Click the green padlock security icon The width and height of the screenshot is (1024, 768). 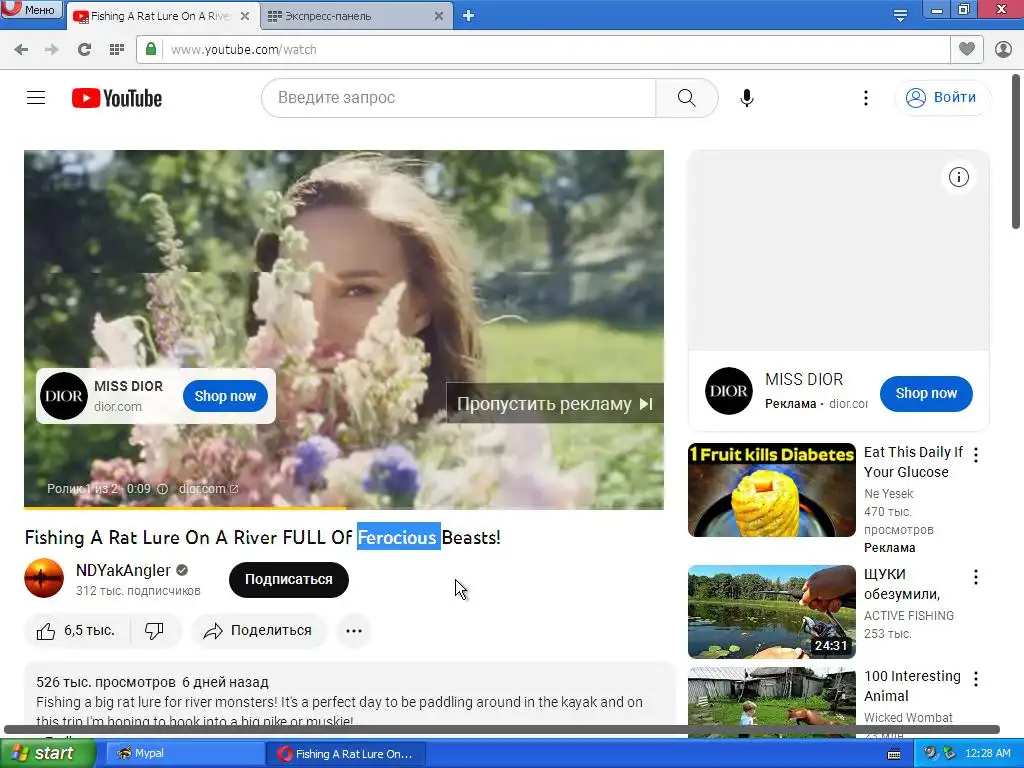point(151,50)
